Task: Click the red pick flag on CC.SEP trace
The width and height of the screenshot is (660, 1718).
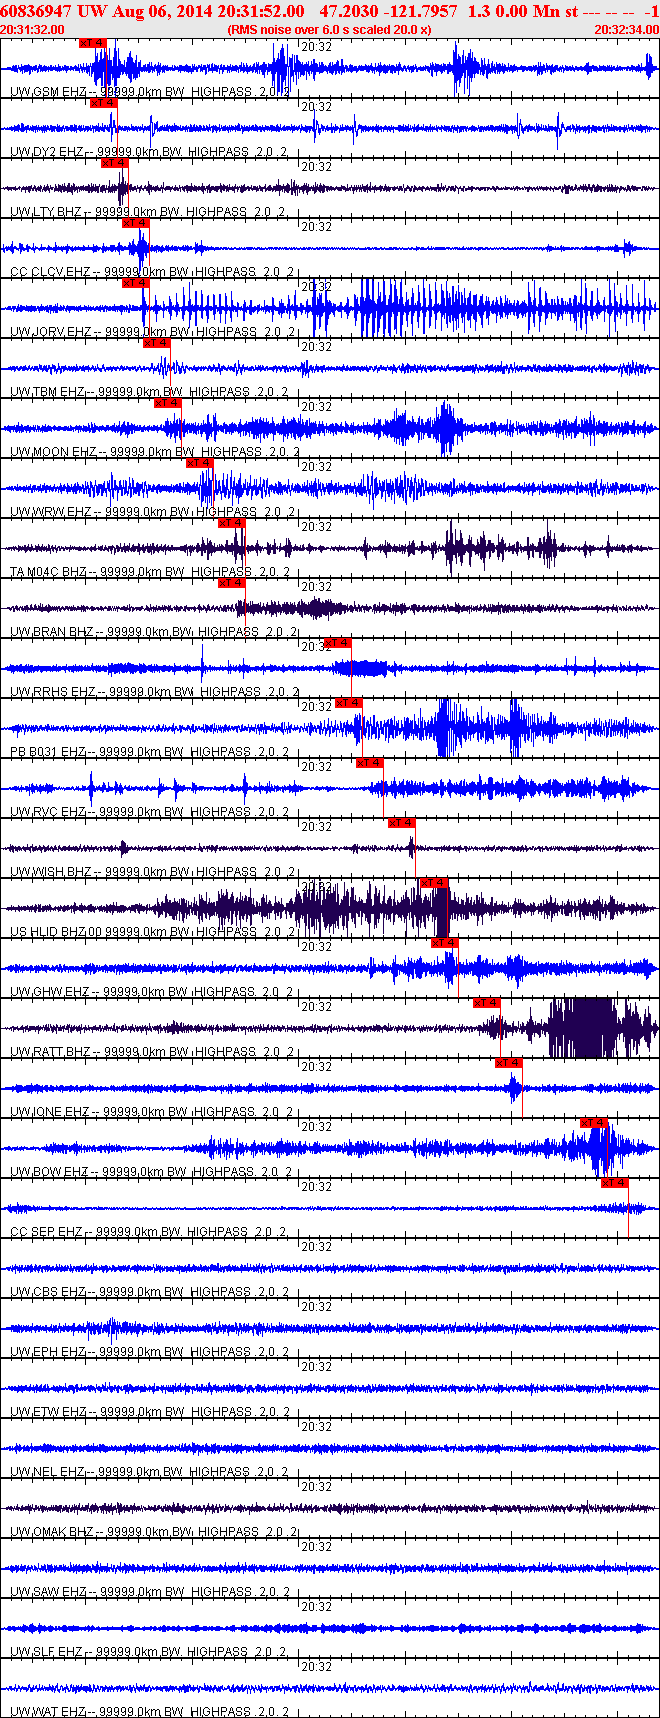Action: pos(615,1183)
